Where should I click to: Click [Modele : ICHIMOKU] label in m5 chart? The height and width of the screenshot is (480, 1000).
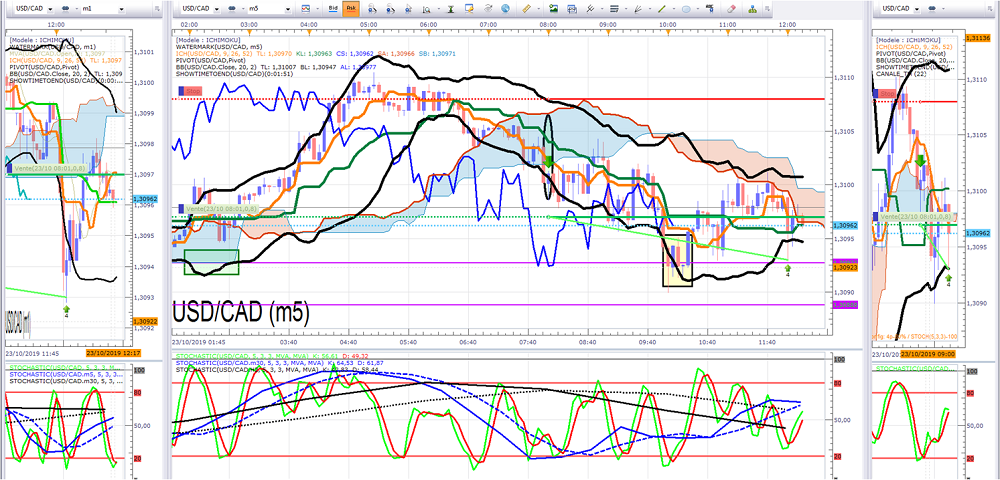point(207,40)
